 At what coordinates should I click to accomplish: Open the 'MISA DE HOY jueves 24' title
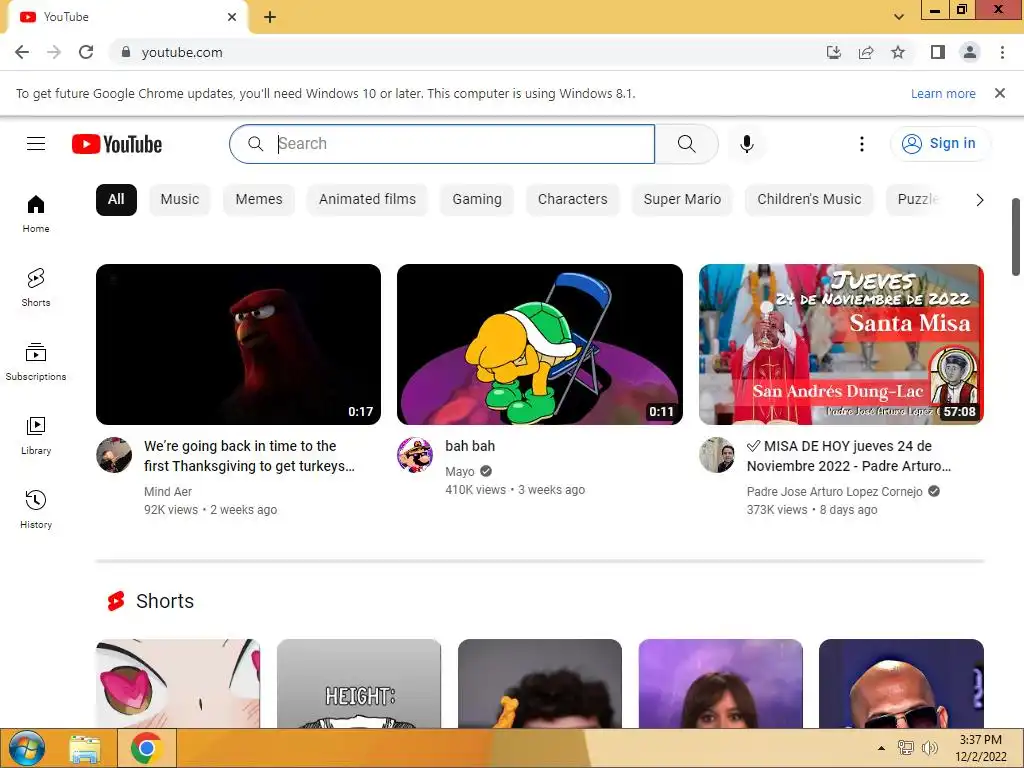pos(848,456)
